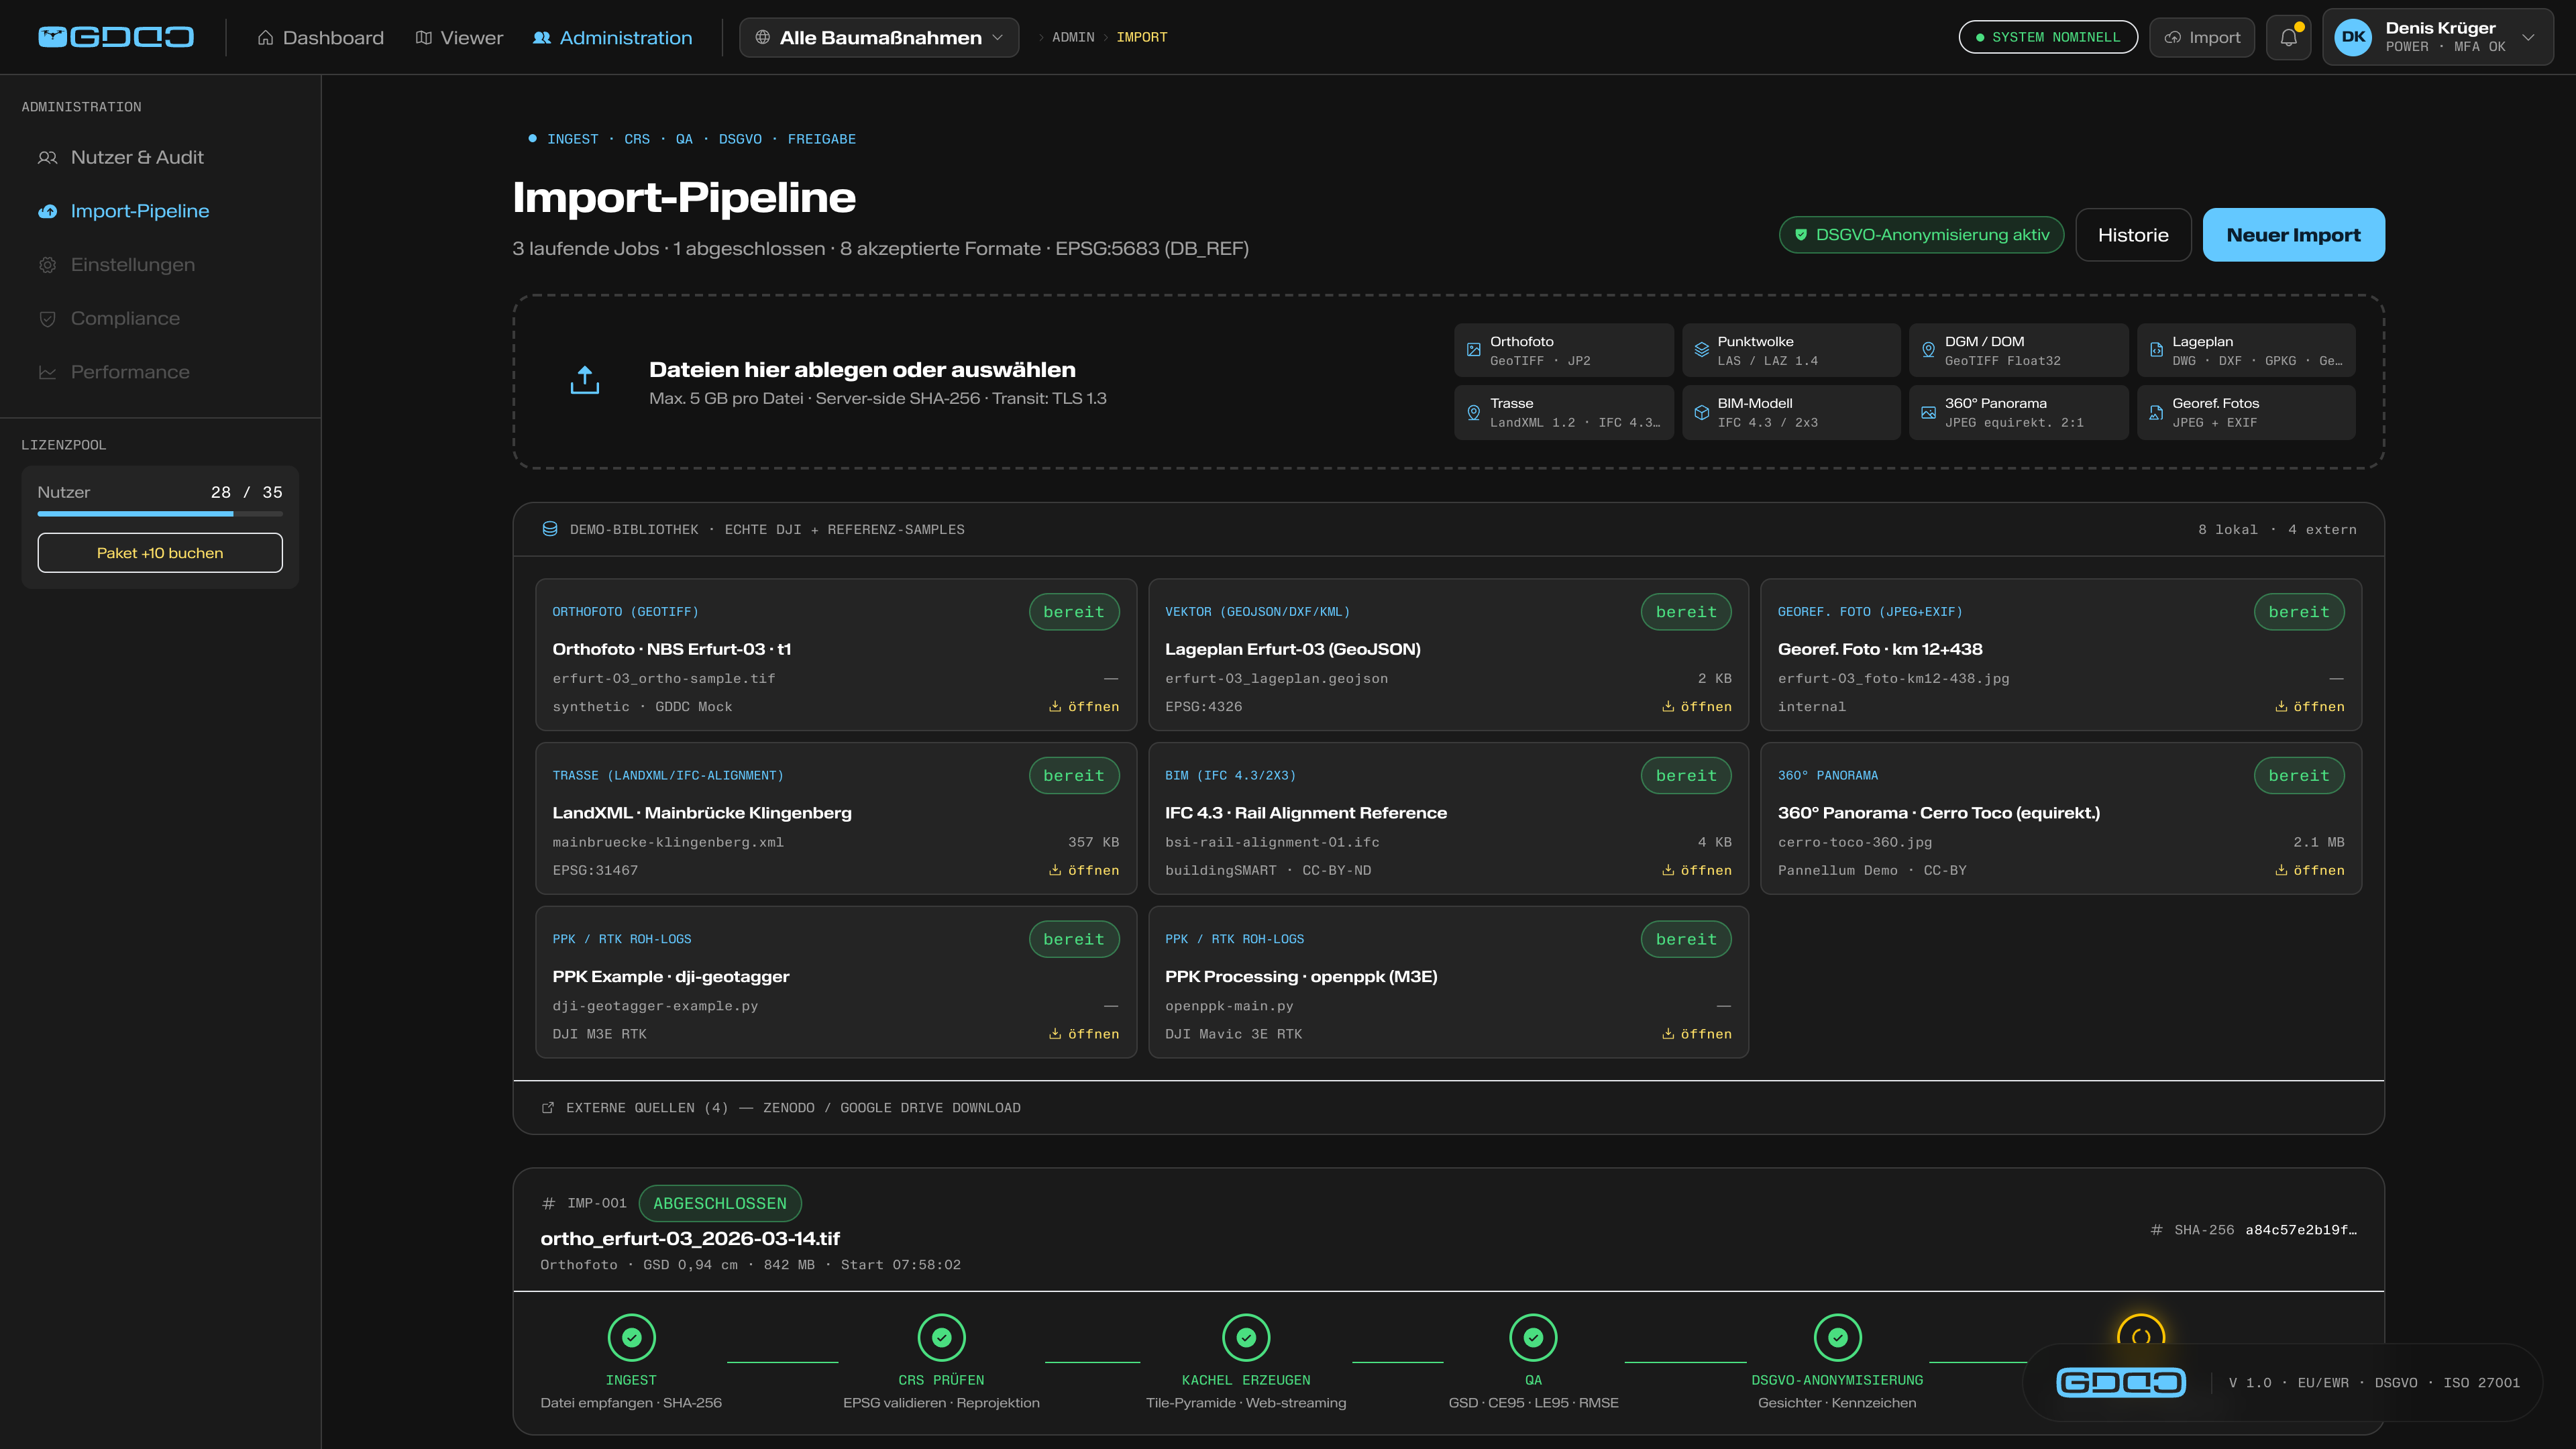Click the Abgeschlossen status badge
2576x1449 pixels.
click(x=719, y=1203)
